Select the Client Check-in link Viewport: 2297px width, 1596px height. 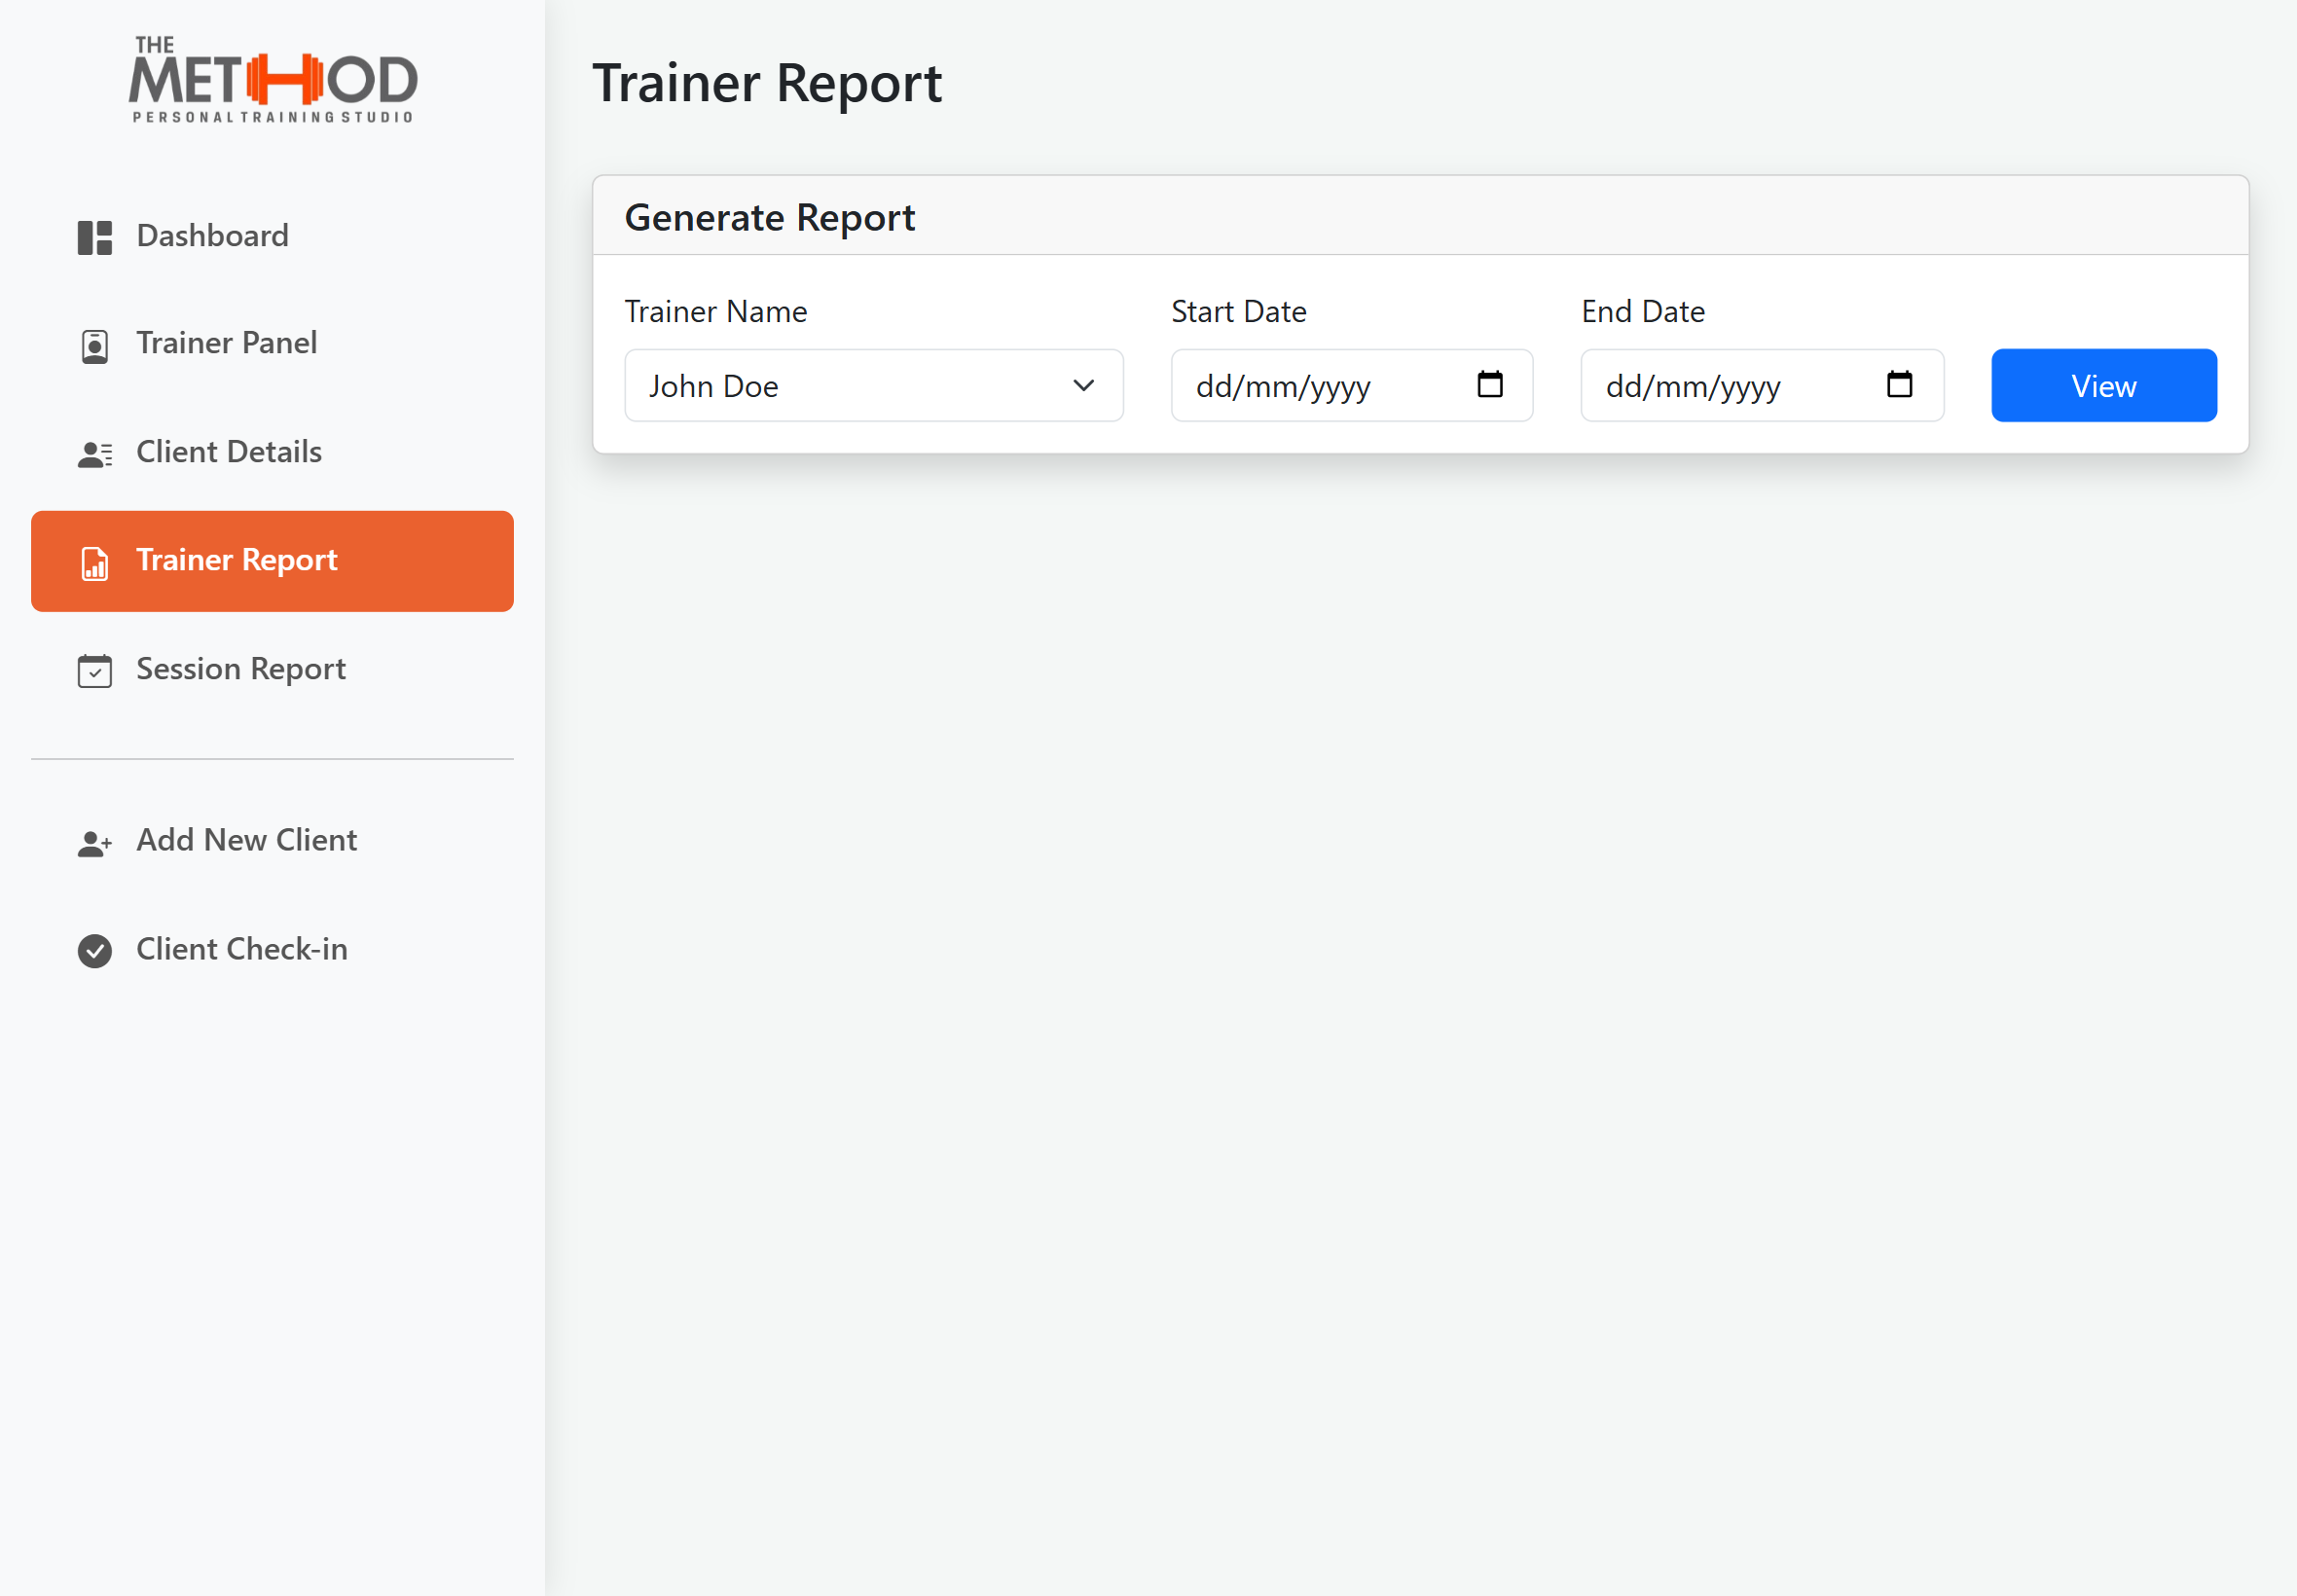point(242,949)
